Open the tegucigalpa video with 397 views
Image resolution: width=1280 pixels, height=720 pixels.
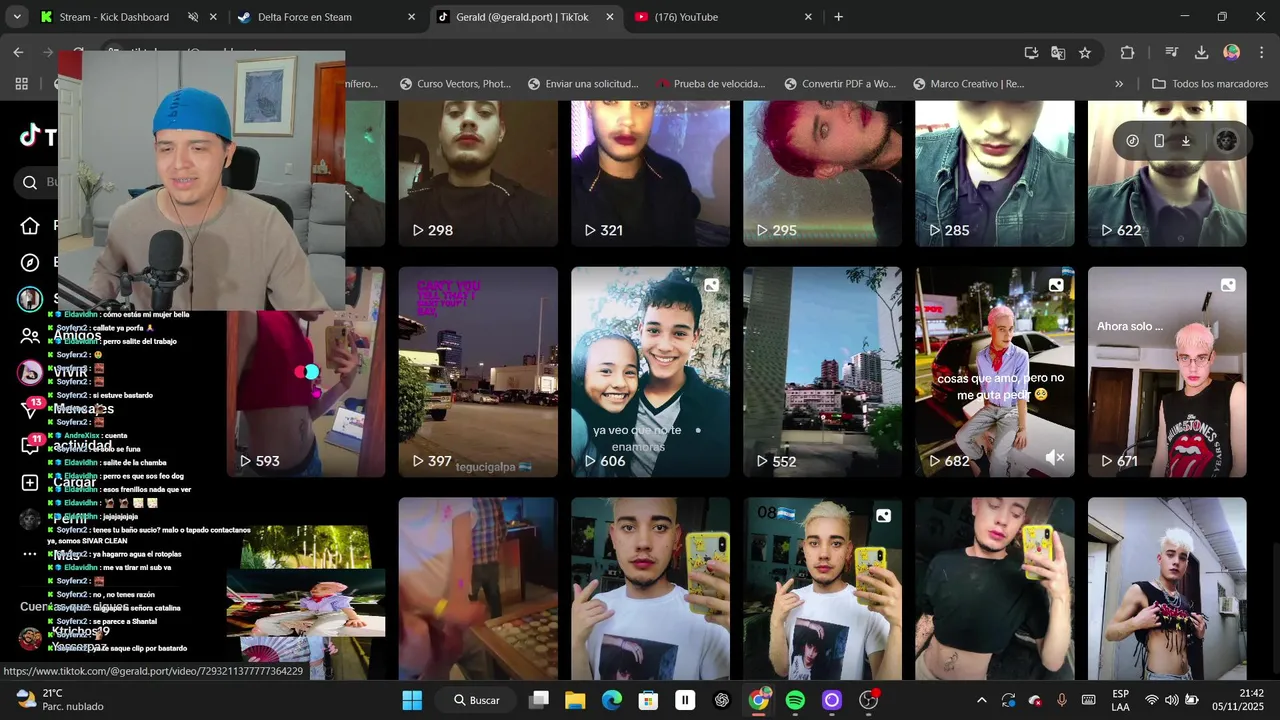click(x=478, y=372)
